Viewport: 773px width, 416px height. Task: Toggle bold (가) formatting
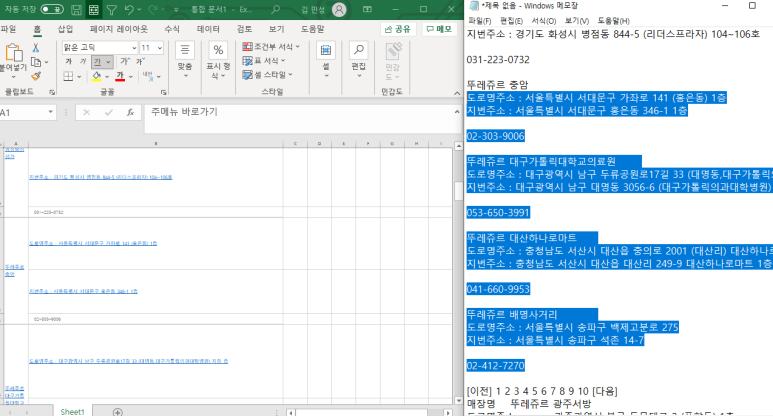pyautogui.click(x=69, y=62)
